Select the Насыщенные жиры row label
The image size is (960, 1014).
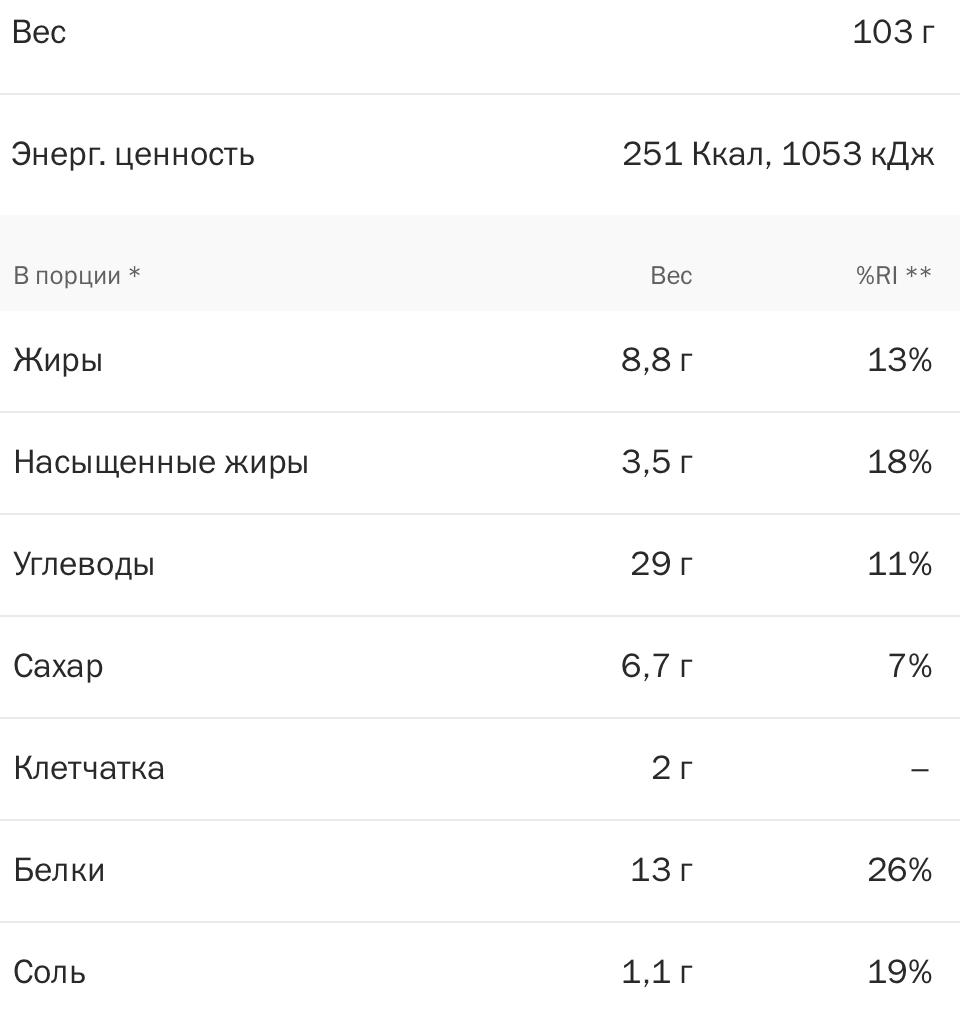tap(161, 463)
